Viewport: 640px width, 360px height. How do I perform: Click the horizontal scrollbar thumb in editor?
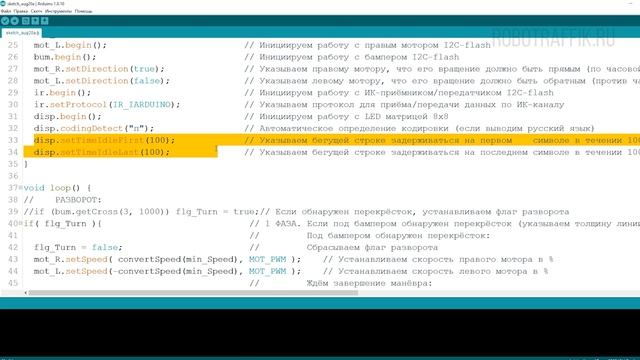(193, 293)
